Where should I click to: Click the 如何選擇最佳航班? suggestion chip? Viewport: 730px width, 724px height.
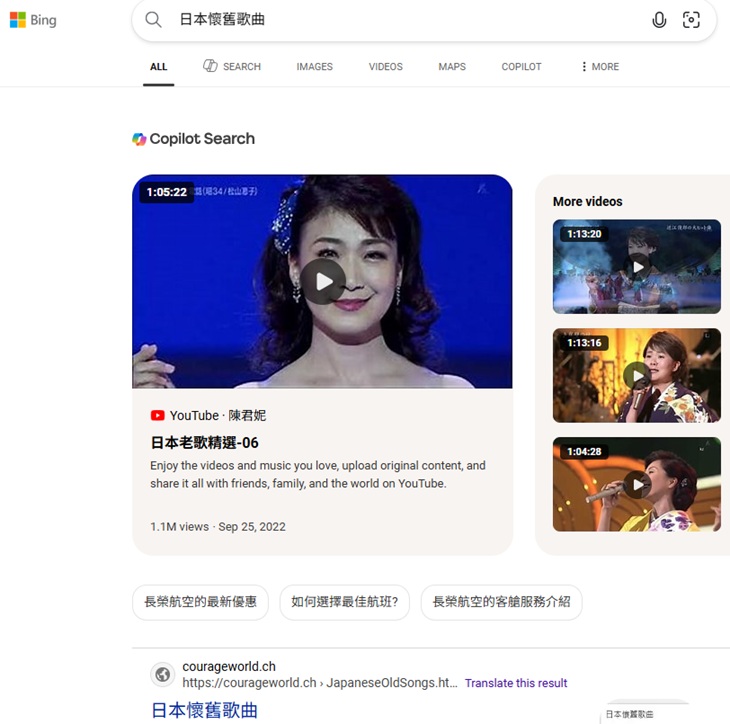click(344, 602)
